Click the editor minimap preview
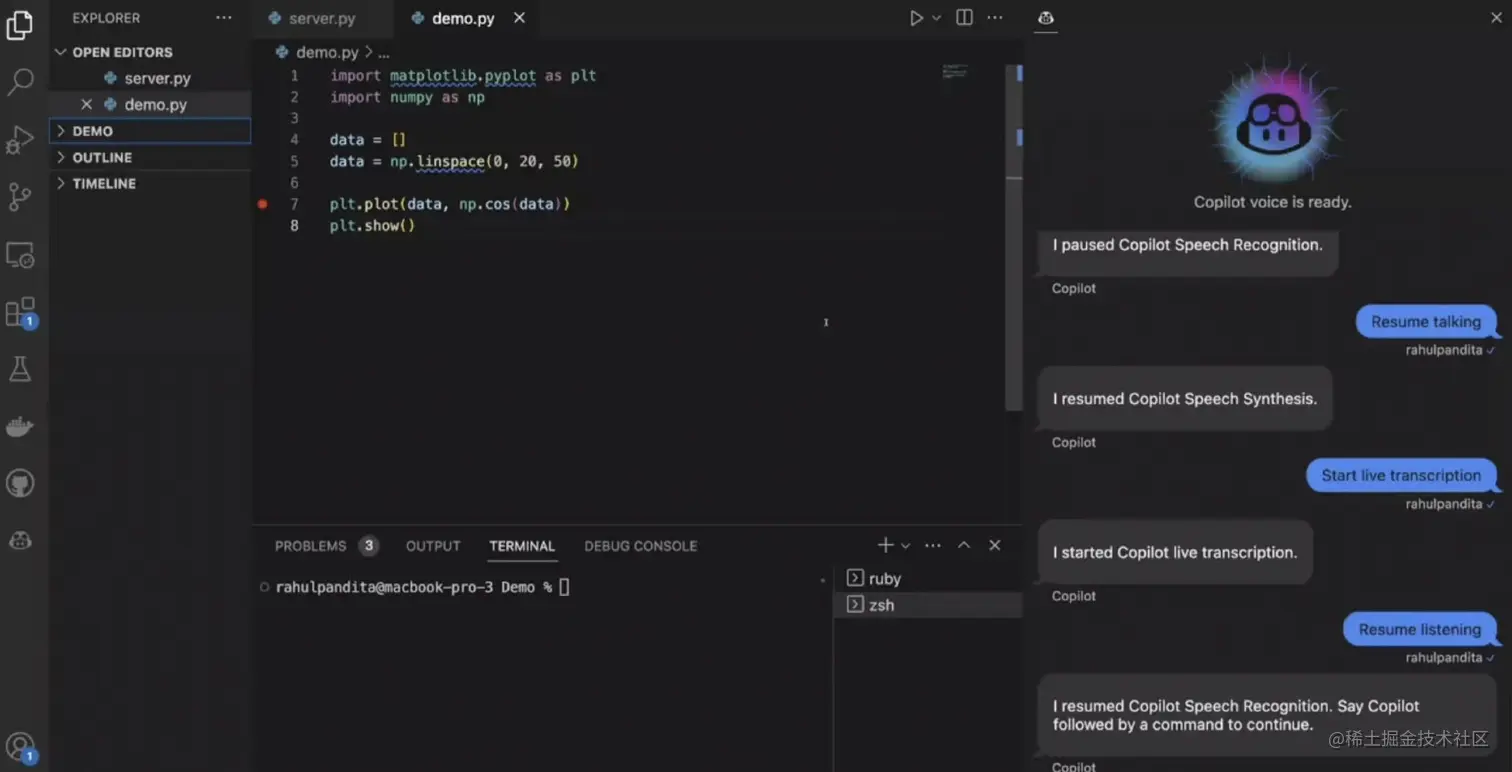 click(x=955, y=71)
